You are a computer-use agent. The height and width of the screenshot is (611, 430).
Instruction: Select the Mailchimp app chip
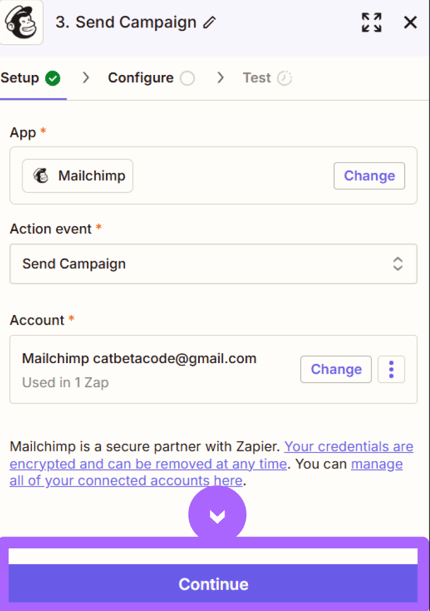point(78,176)
